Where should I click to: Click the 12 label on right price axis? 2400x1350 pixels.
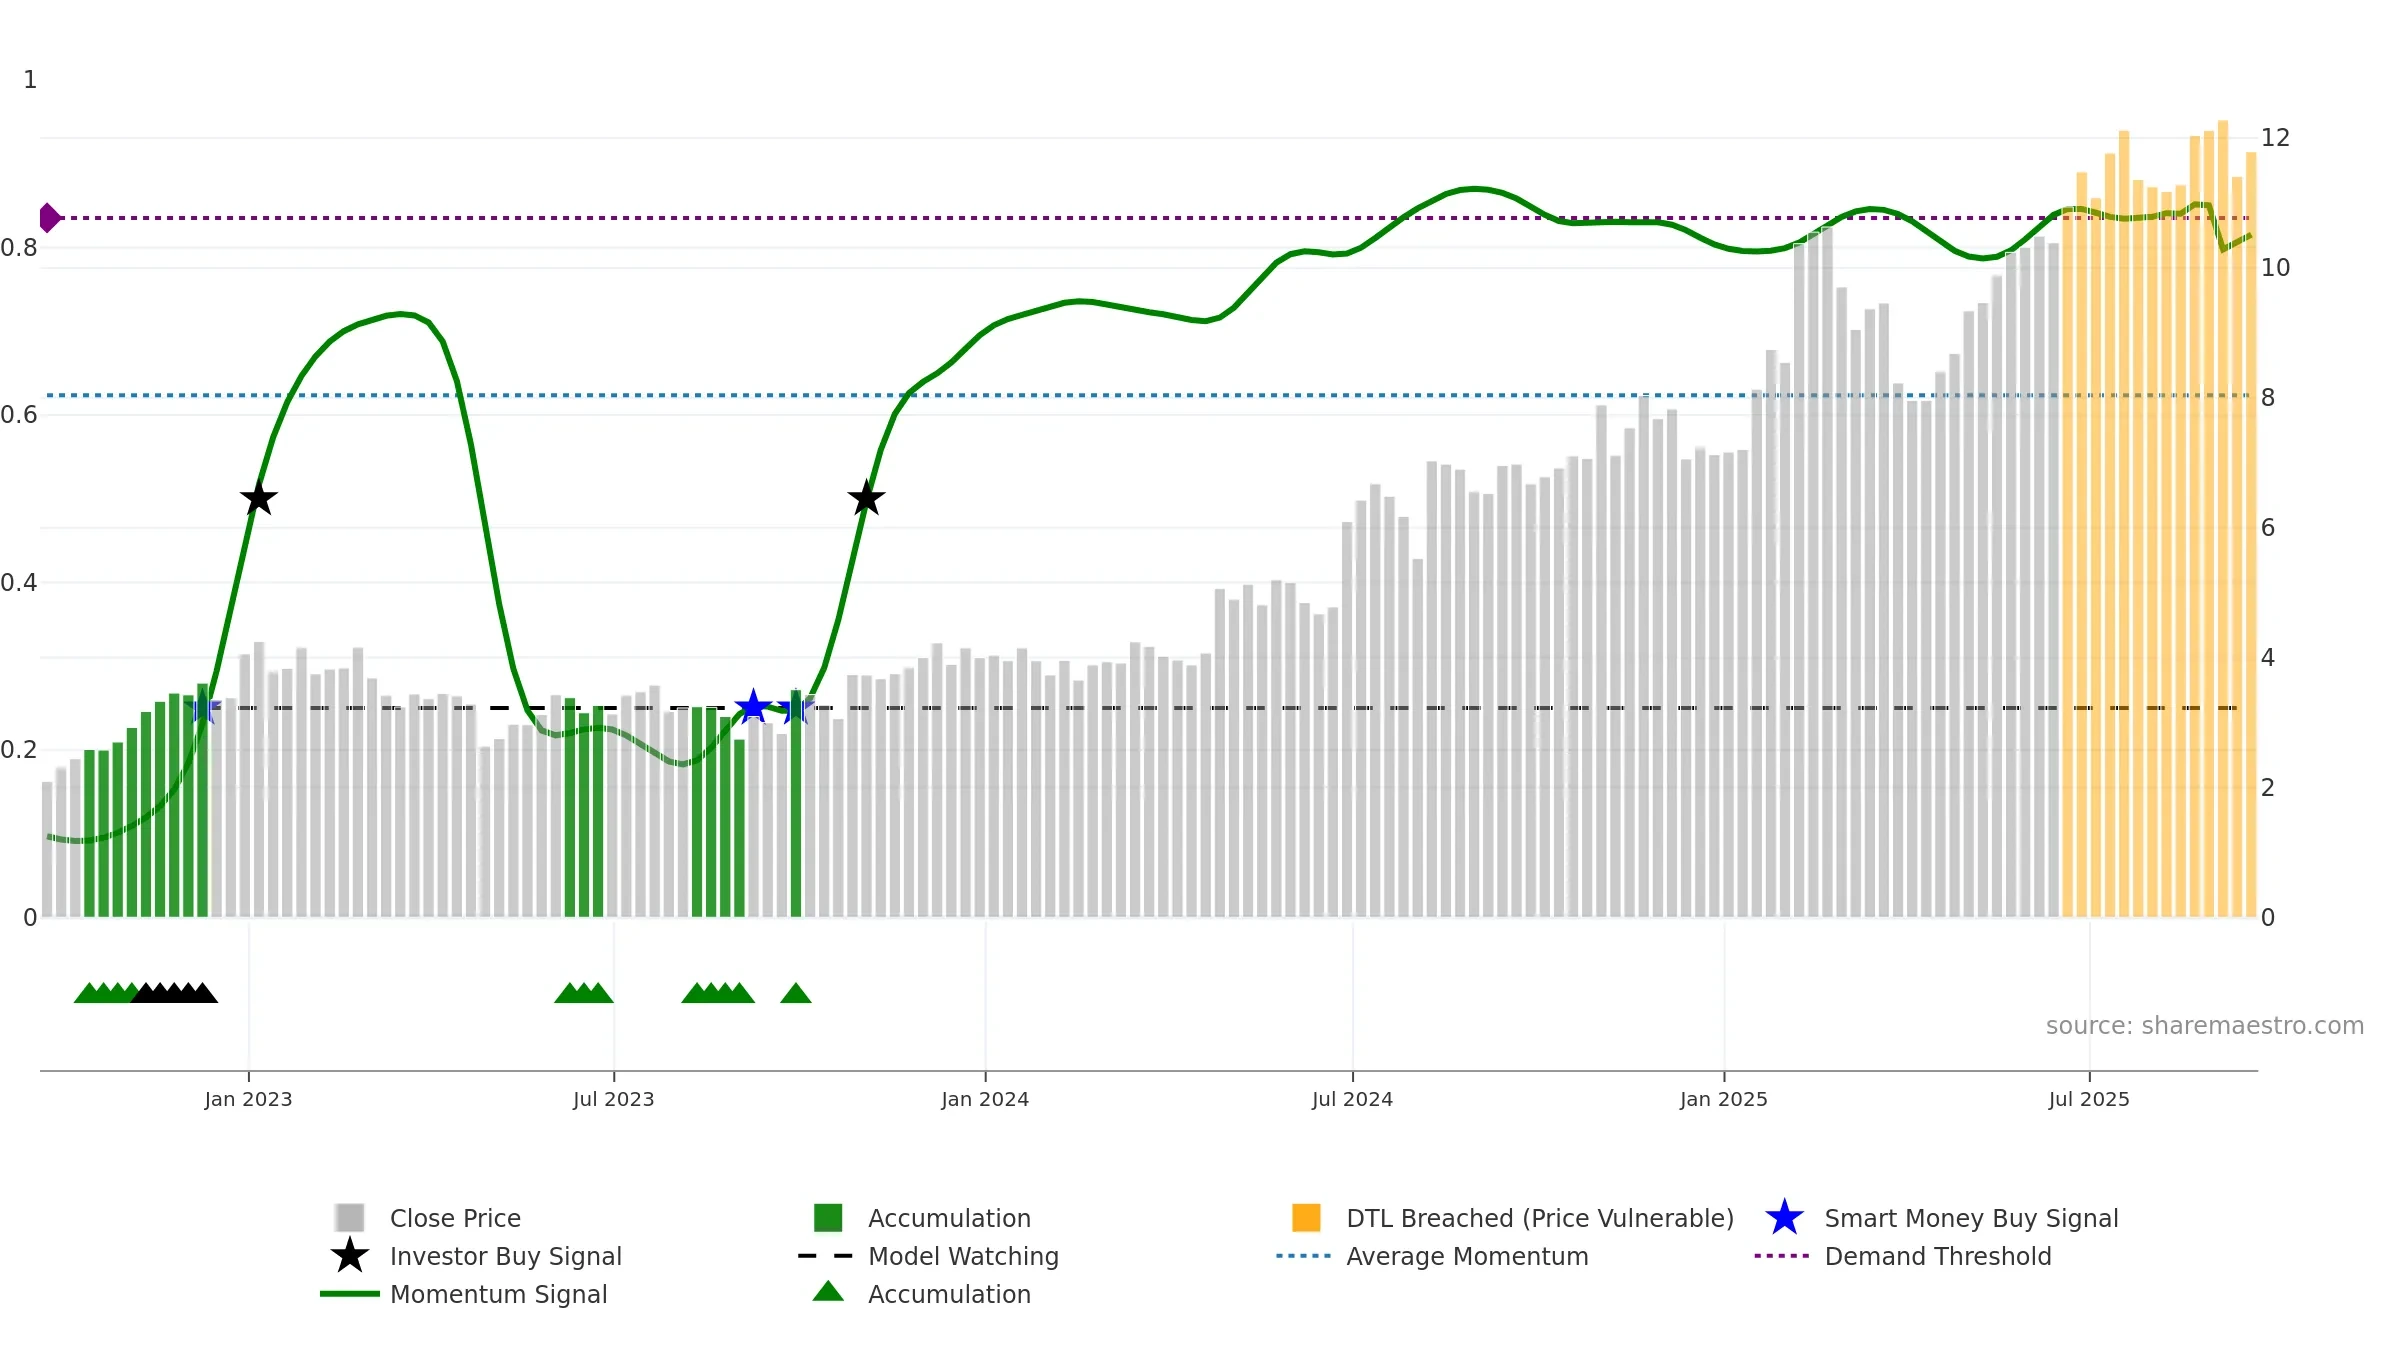click(x=2275, y=138)
